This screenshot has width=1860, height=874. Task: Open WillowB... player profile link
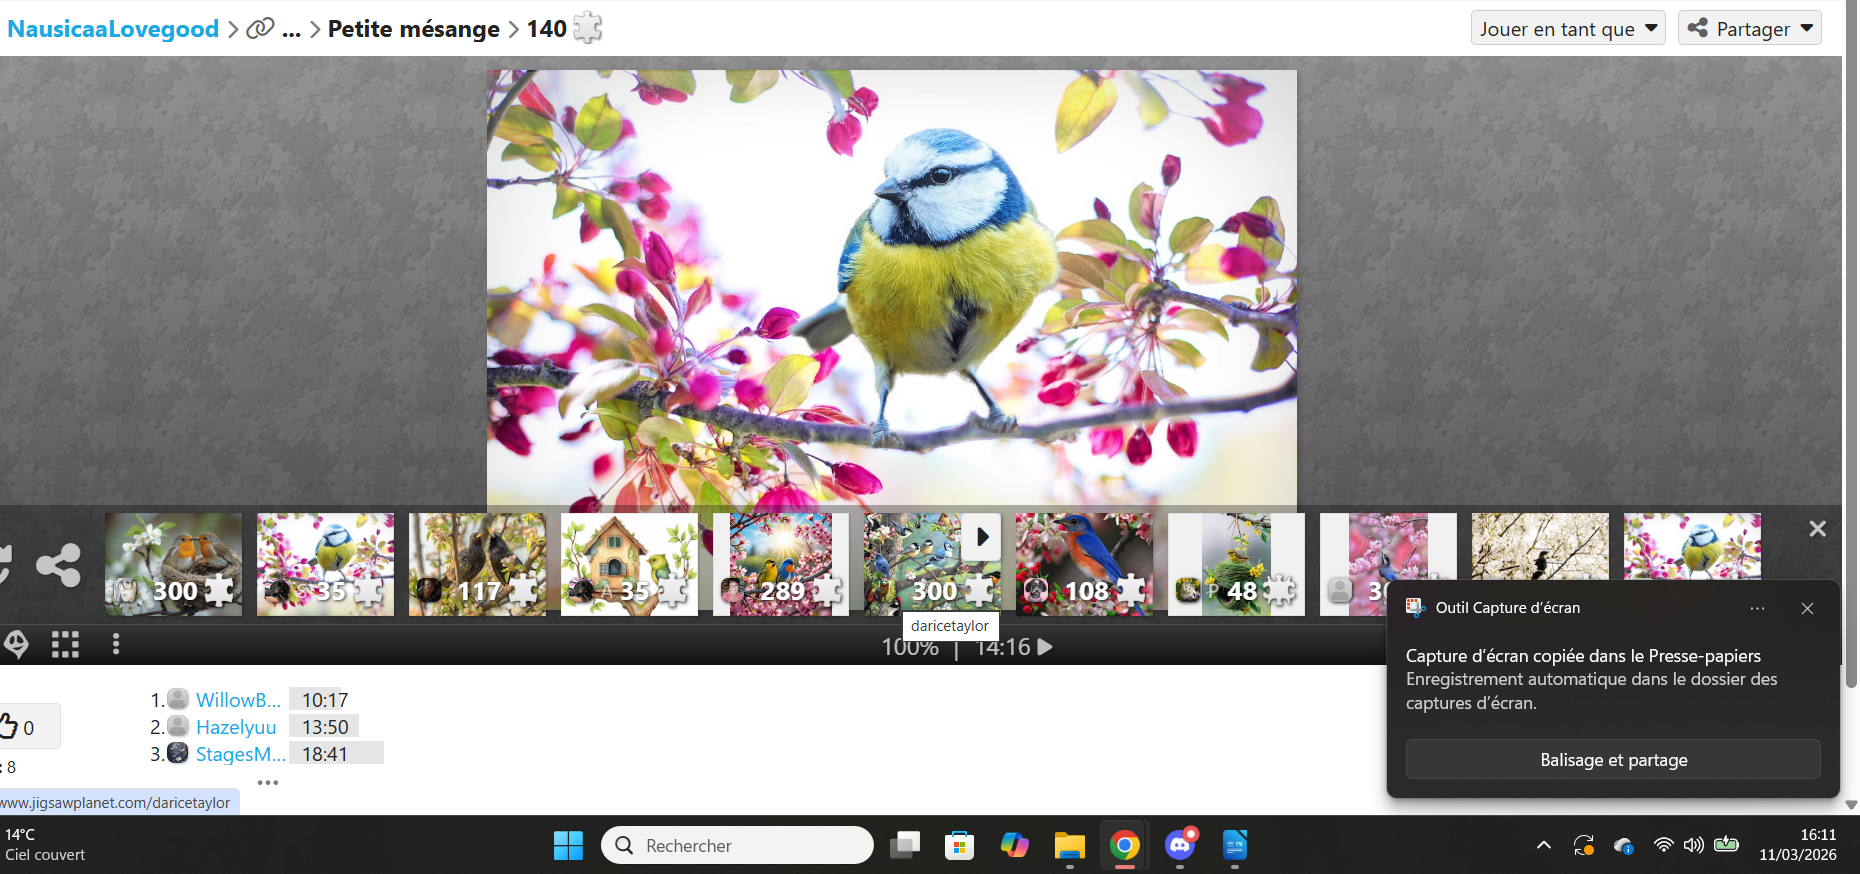tap(238, 700)
